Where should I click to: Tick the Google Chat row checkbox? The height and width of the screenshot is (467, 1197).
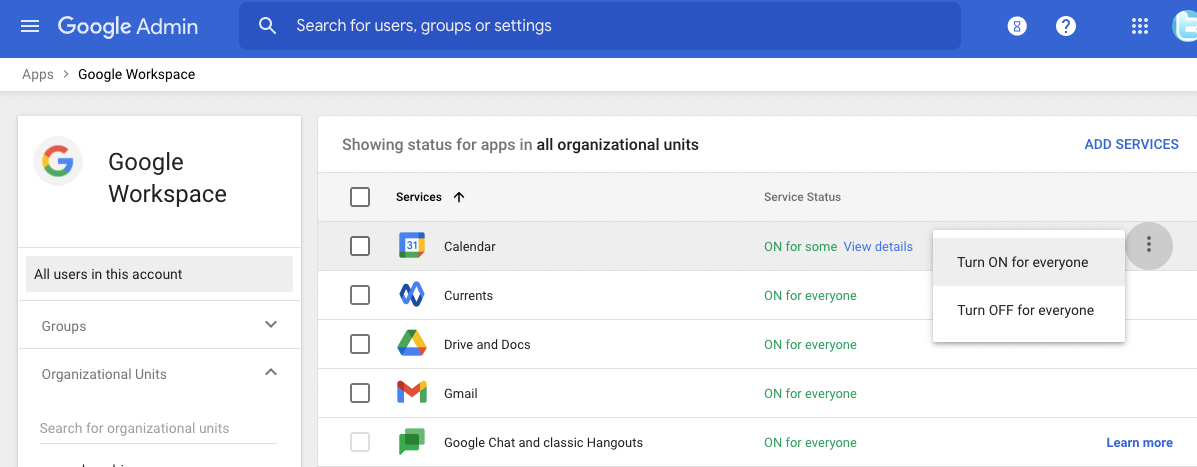click(360, 442)
